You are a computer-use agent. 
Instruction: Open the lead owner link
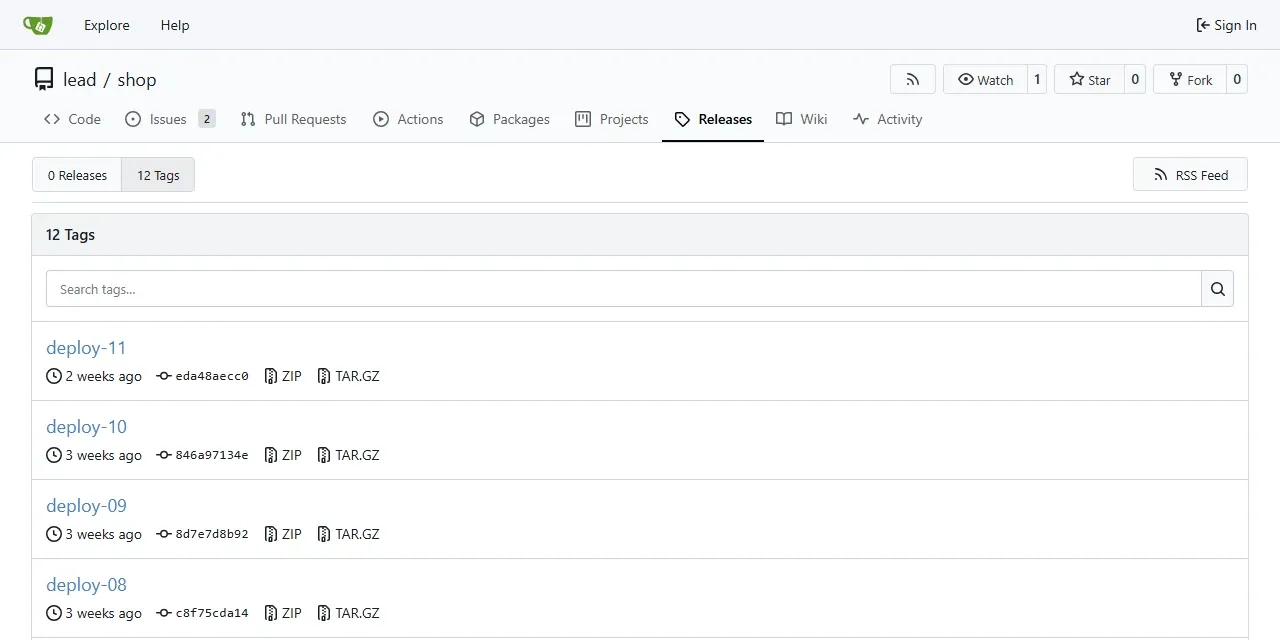click(80, 80)
